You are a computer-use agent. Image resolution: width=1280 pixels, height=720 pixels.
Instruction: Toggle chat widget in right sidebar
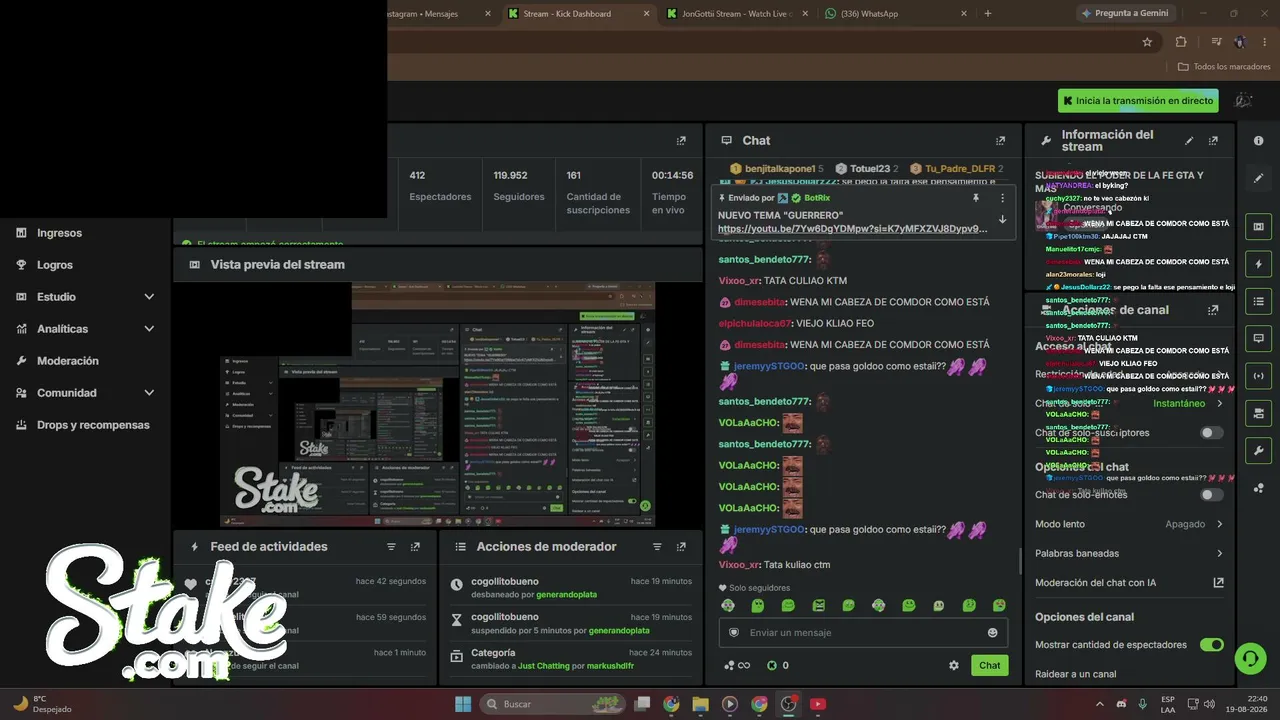[1258, 338]
